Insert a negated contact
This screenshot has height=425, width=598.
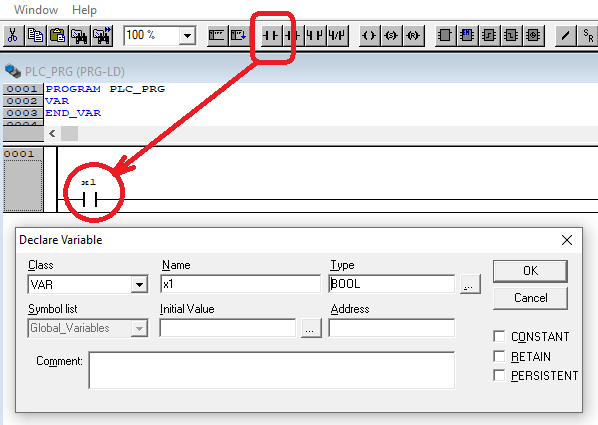pos(293,36)
